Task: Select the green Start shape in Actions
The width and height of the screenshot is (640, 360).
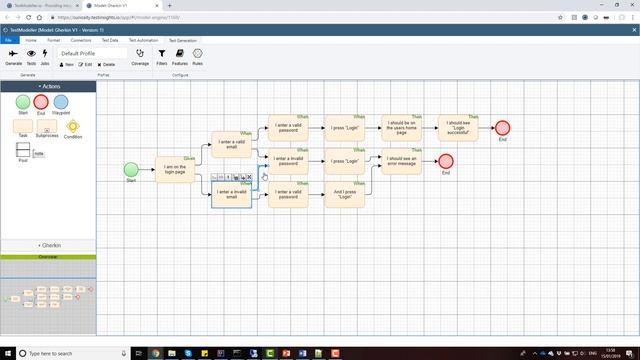Action: point(23,102)
